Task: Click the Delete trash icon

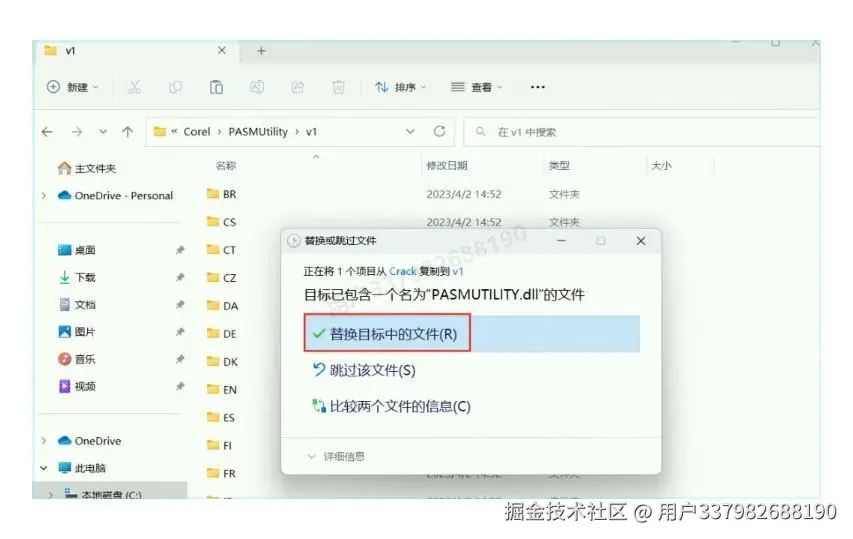Action: pyautogui.click(x=338, y=87)
